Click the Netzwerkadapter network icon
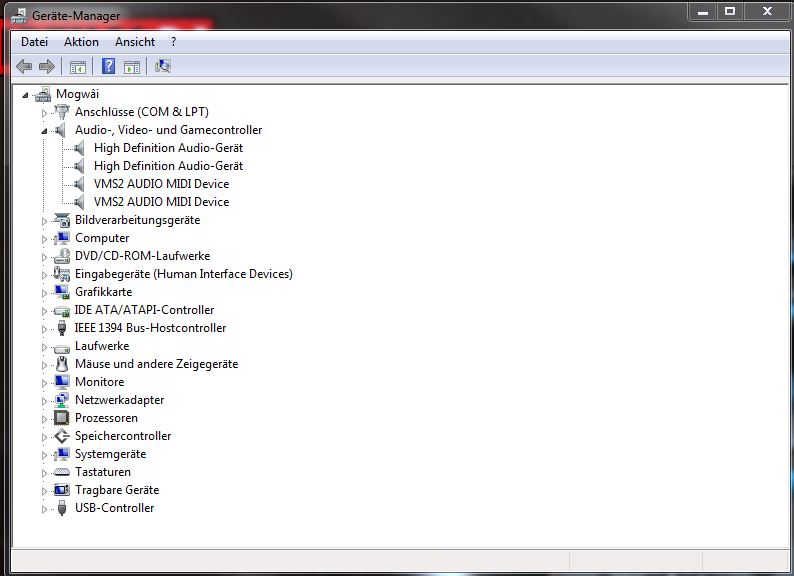794x576 pixels. (x=62, y=400)
